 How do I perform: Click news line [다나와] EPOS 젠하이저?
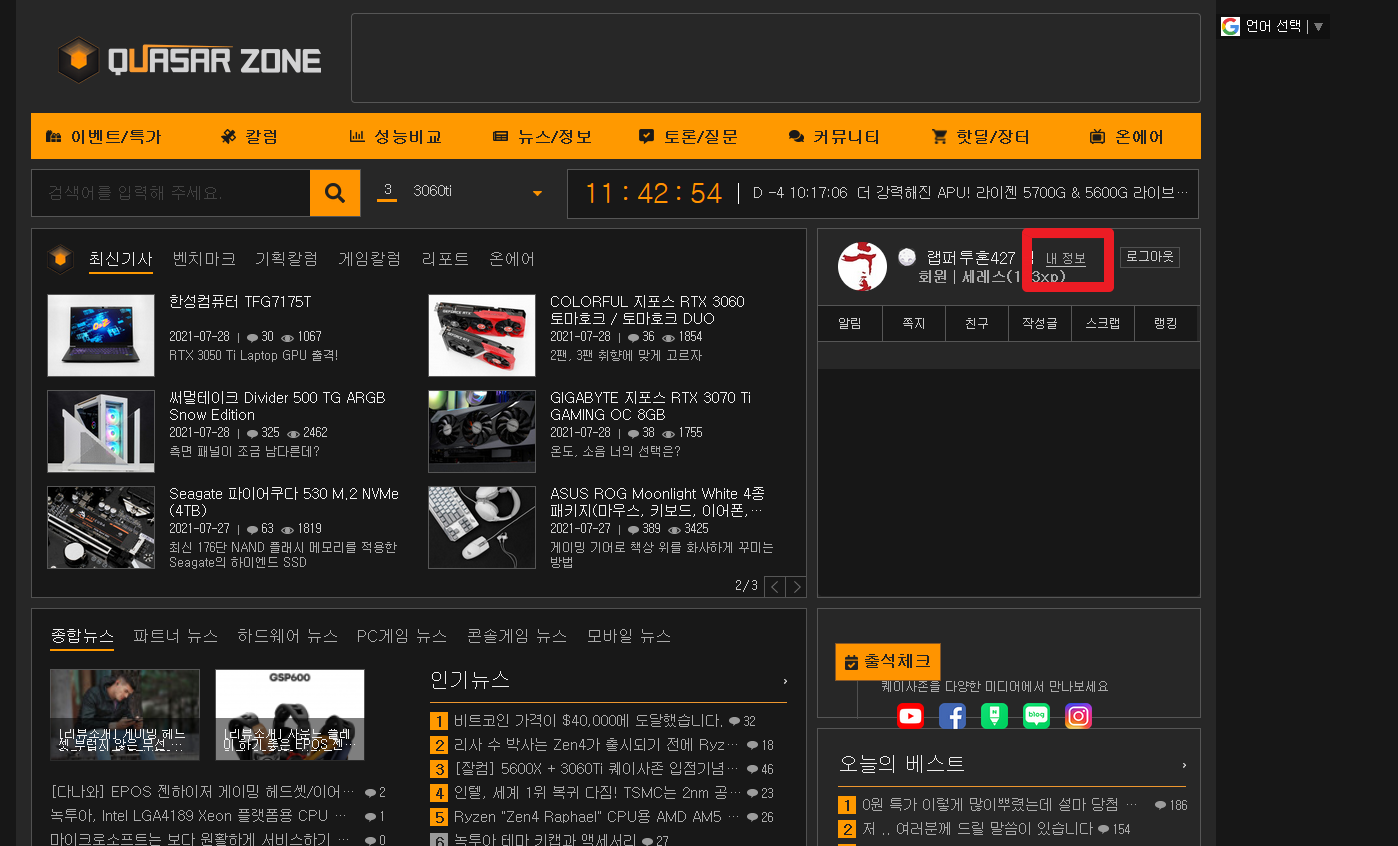203,792
